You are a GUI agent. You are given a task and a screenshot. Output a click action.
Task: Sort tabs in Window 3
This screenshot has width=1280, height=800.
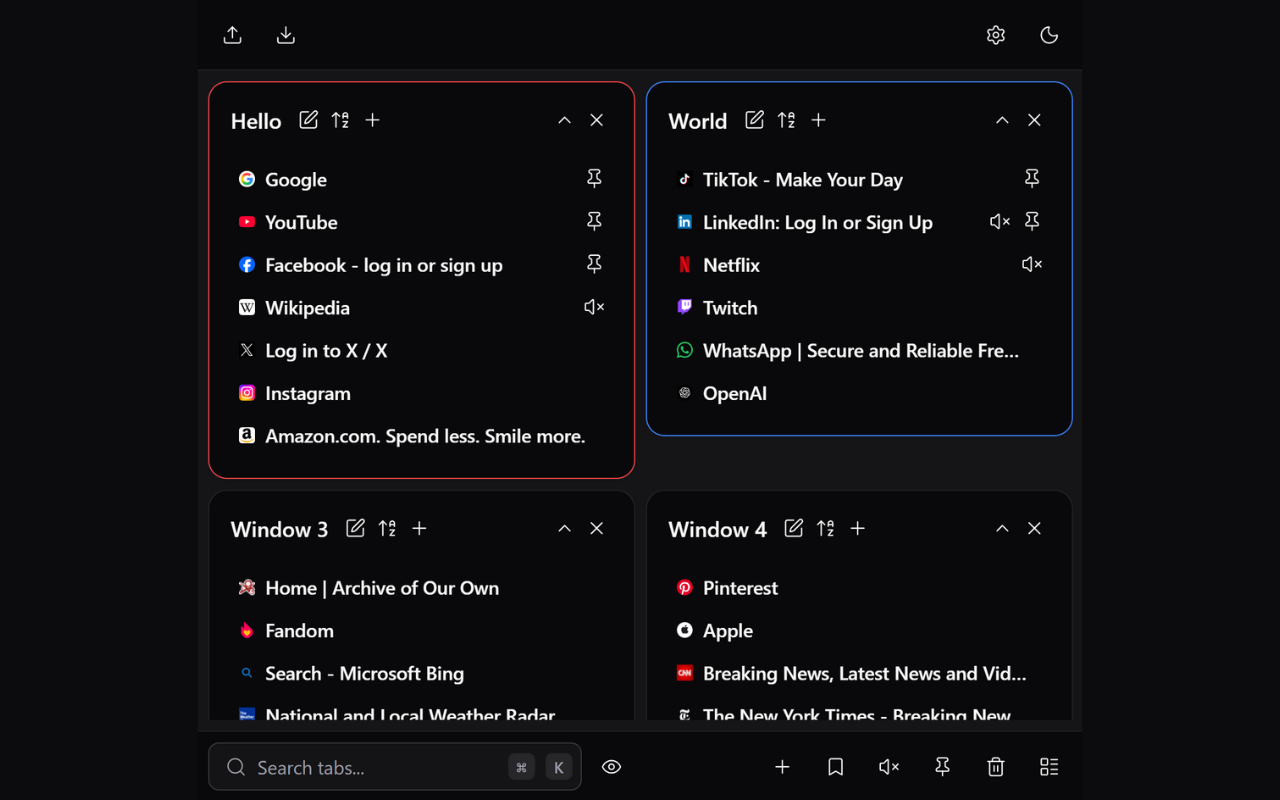pyautogui.click(x=387, y=528)
